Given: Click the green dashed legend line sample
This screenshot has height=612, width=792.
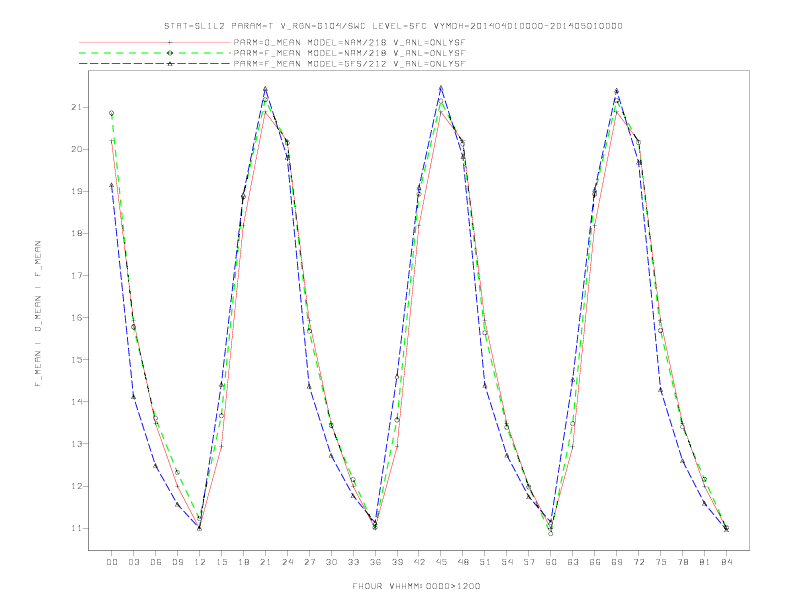Looking at the screenshot, I should point(155,53).
